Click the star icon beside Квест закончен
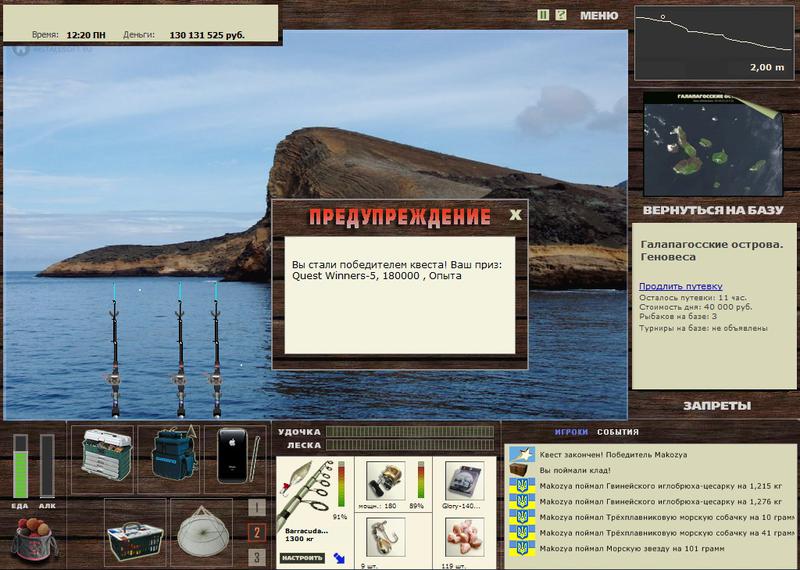Screen dimensions: 800x570 (522, 454)
